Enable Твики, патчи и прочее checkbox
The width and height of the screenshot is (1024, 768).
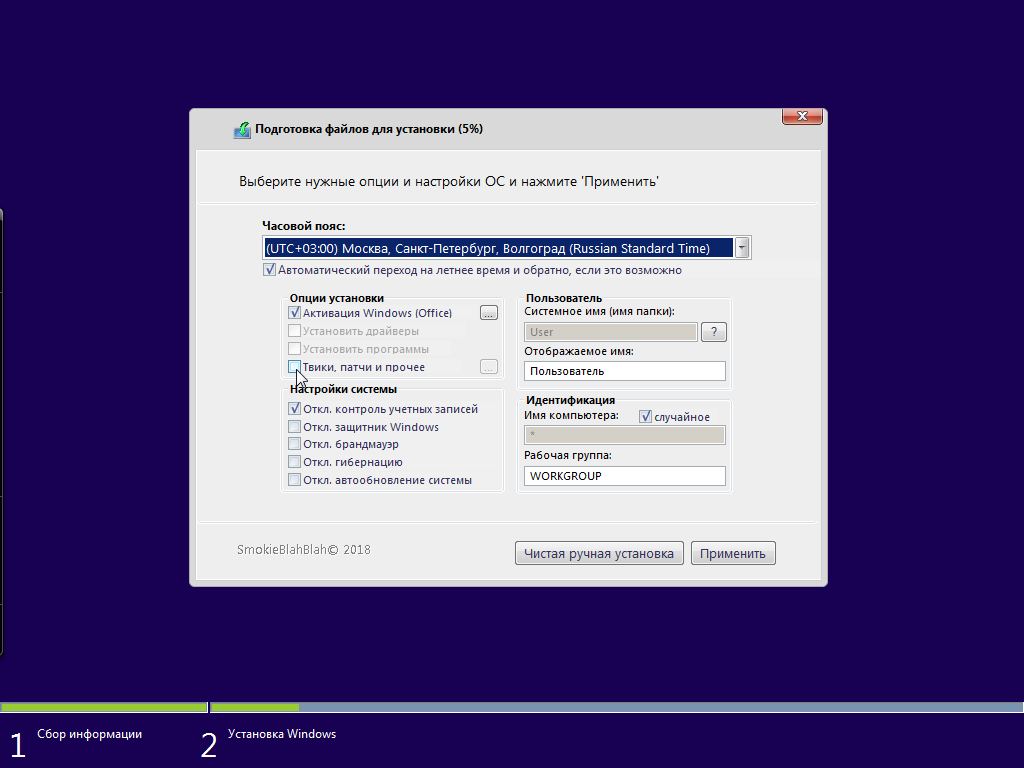(295, 366)
